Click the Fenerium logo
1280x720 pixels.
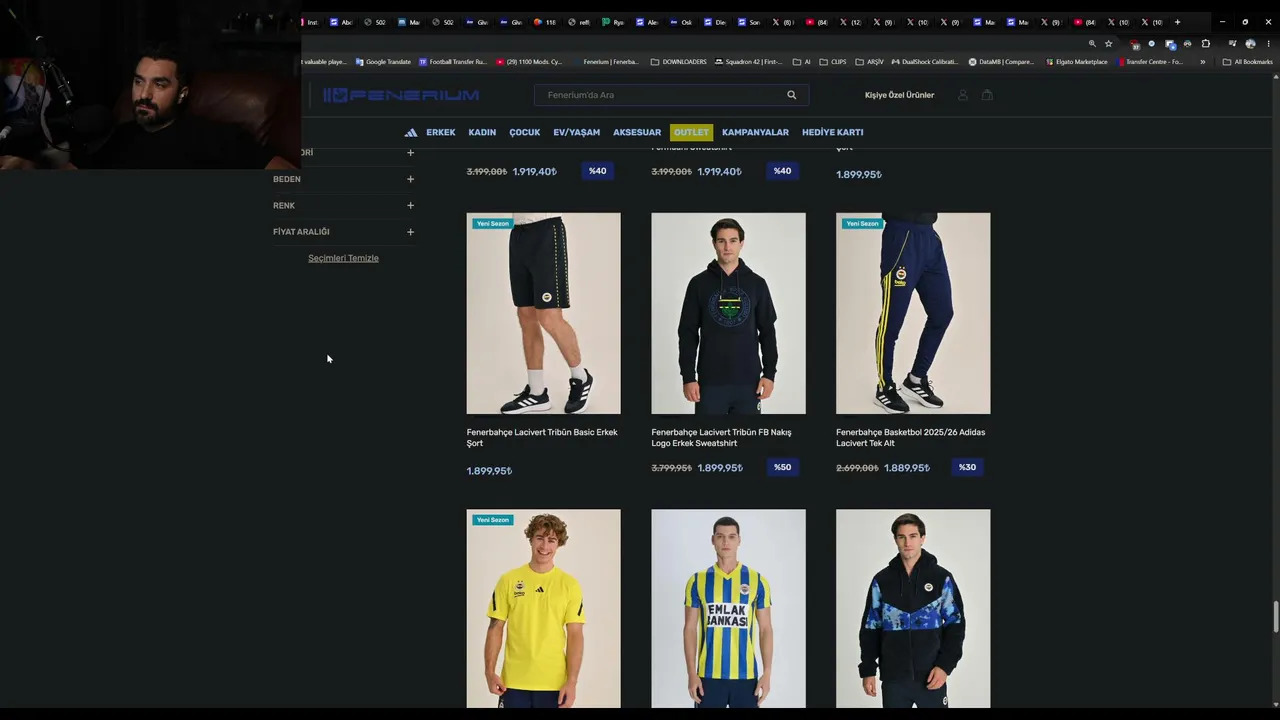[400, 95]
